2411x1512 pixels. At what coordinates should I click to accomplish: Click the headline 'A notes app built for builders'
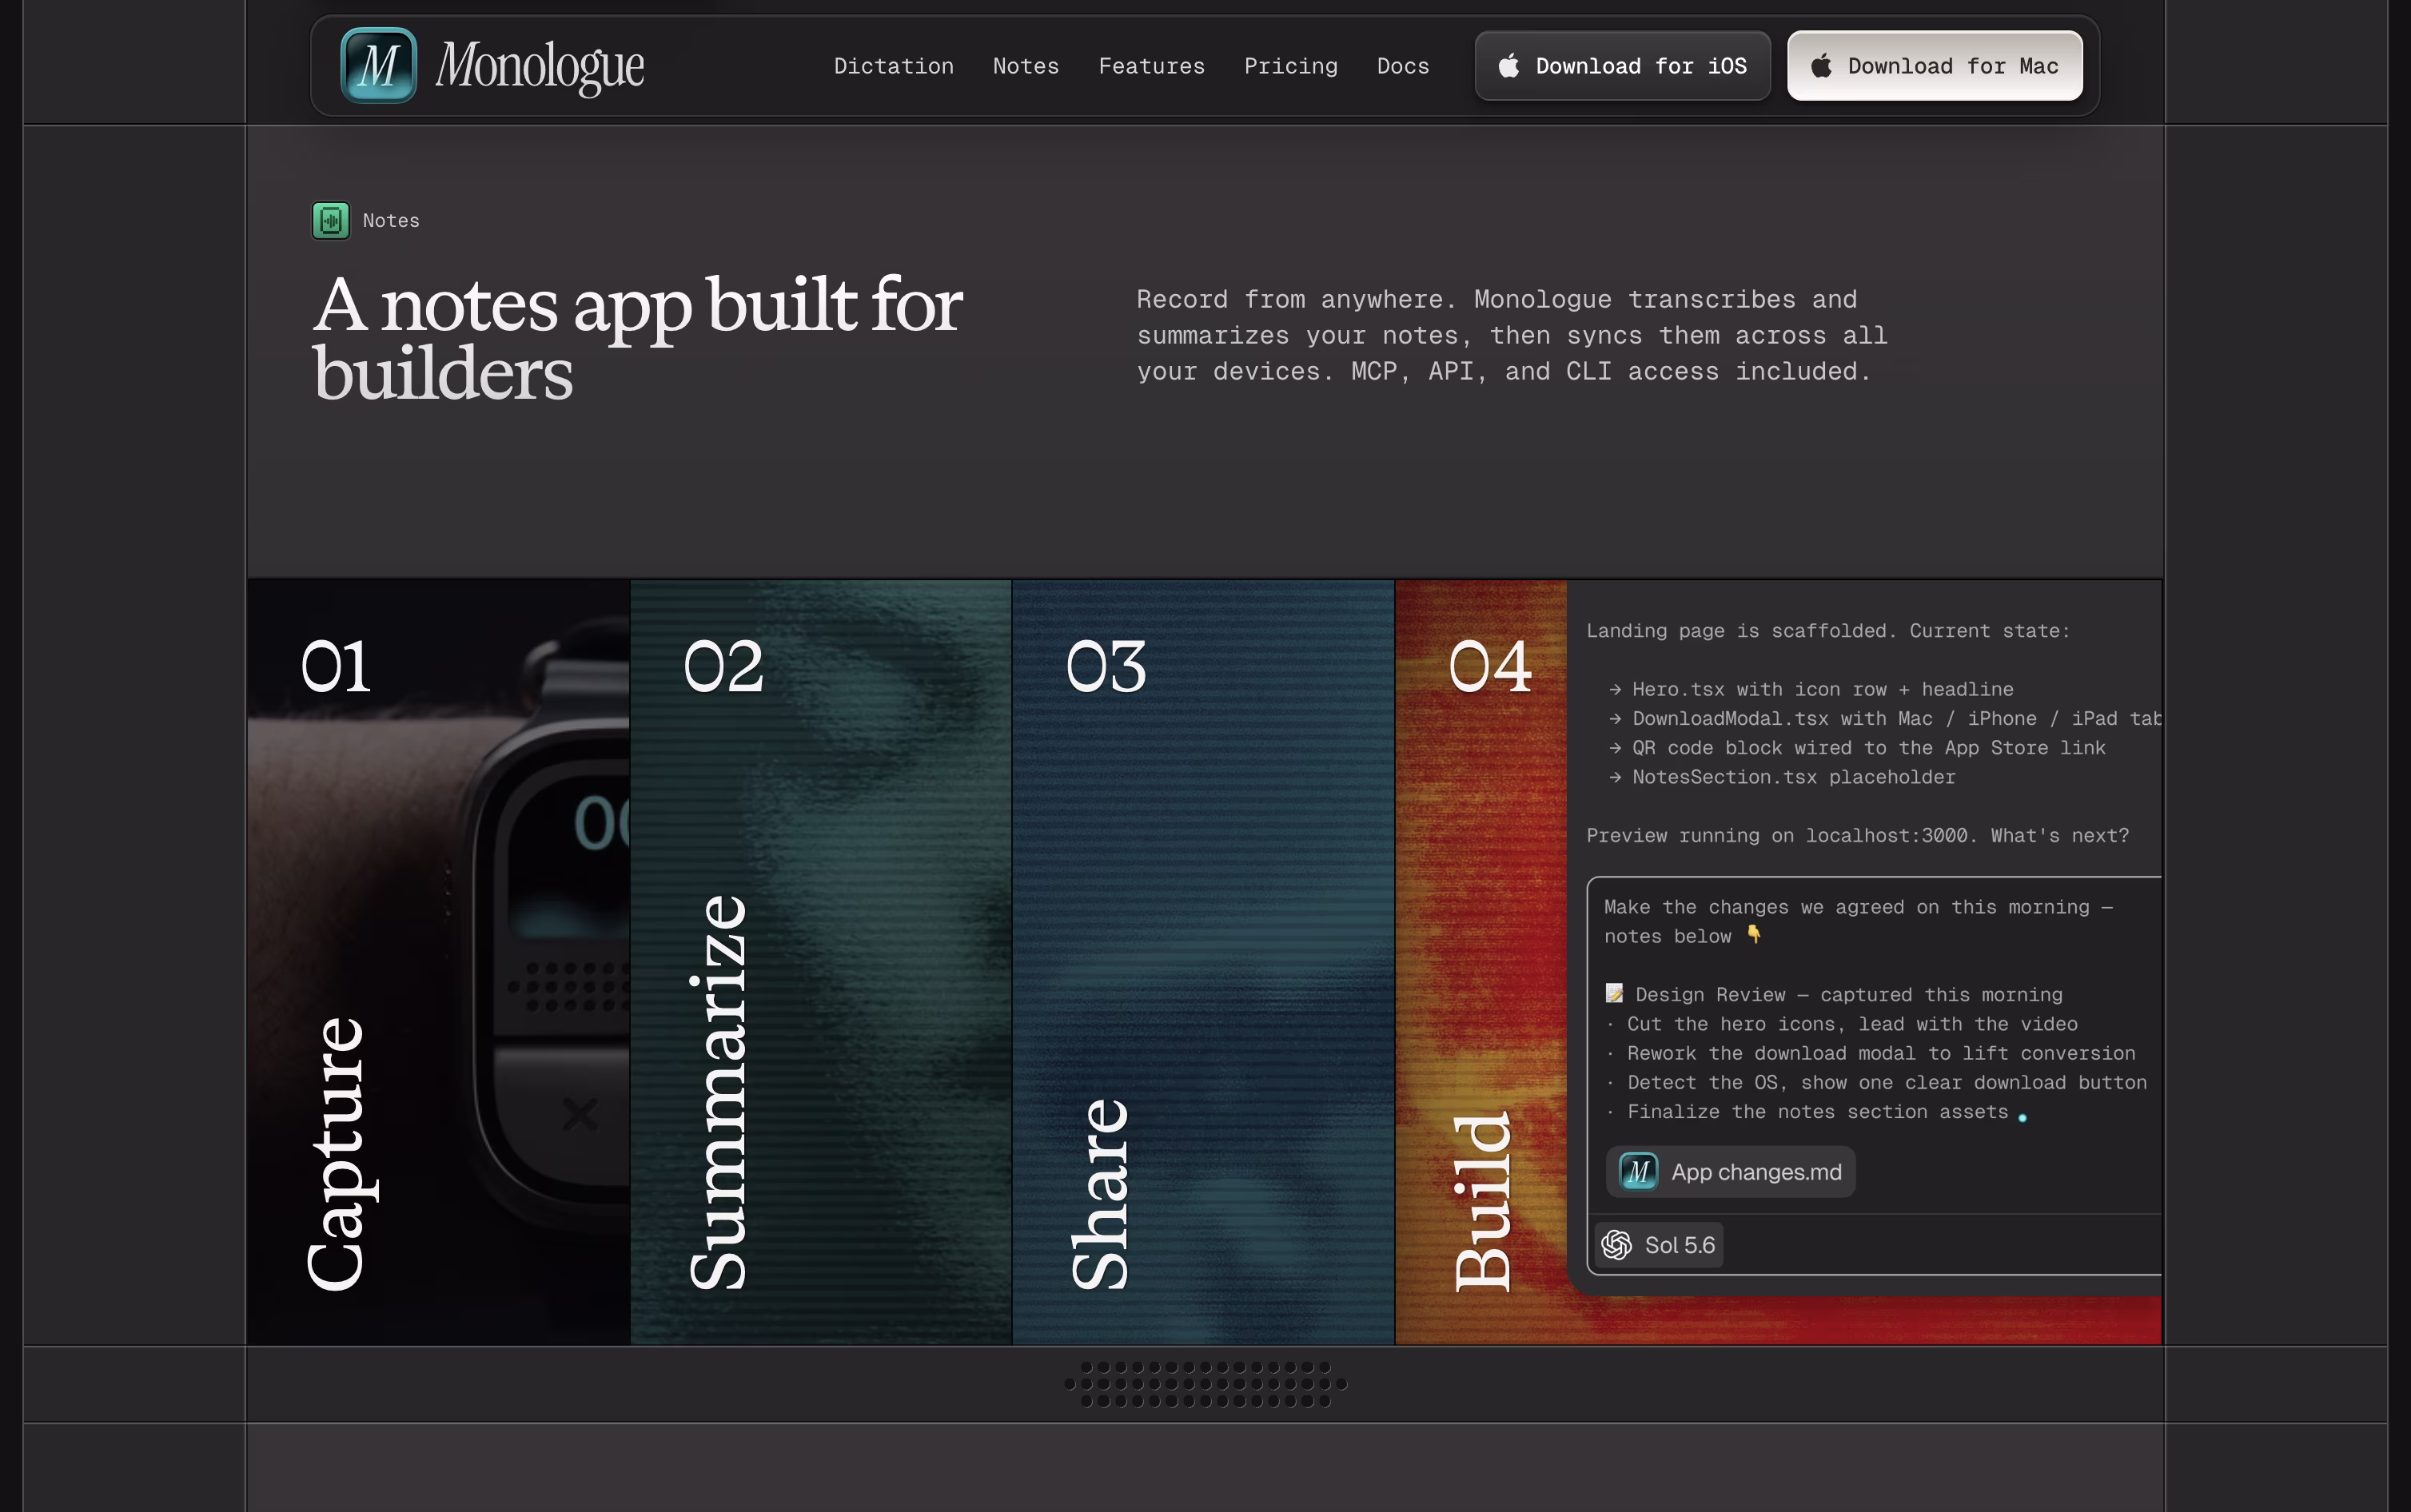click(637, 338)
